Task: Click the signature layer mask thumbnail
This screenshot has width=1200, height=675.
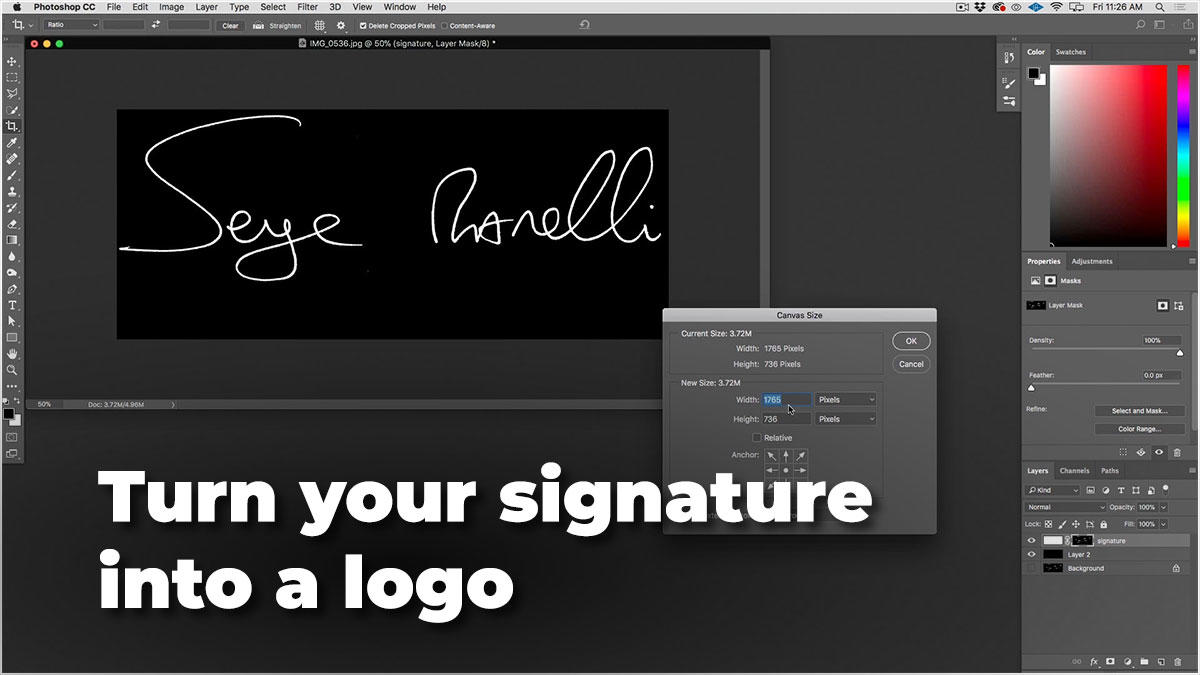Action: (1082, 541)
